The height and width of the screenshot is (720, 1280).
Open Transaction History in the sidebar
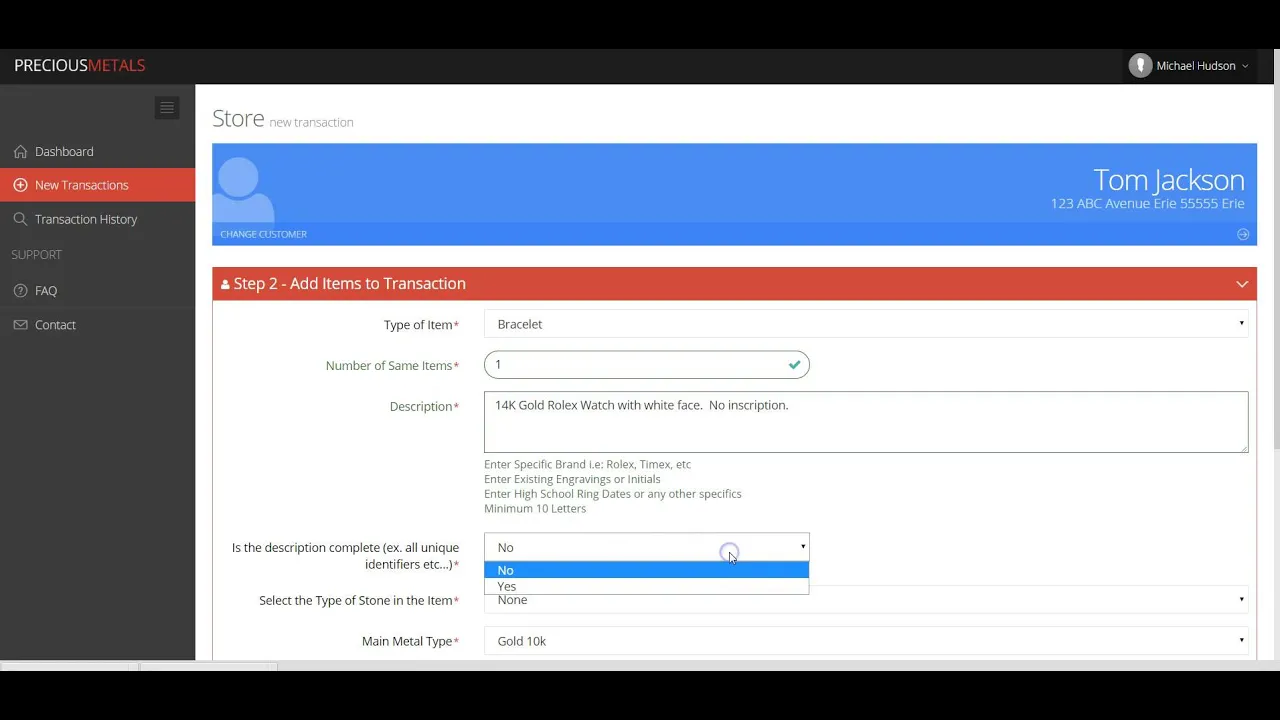(x=97, y=219)
